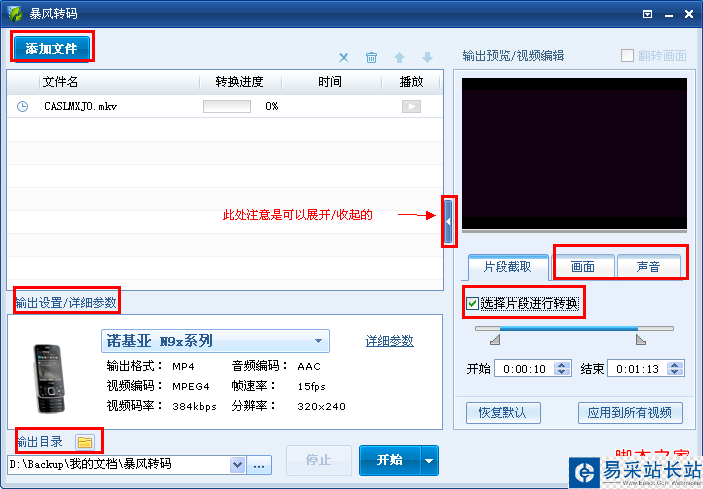Click the Nokia phone thumbnail

50,378
